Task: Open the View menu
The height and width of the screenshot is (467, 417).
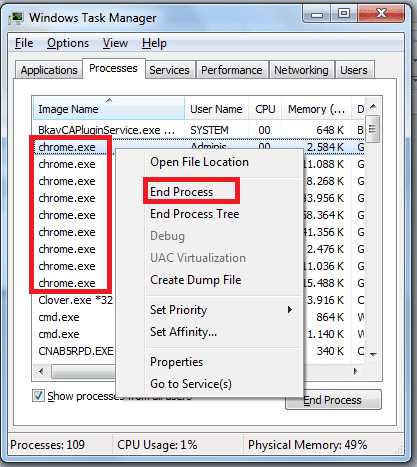Action: [115, 43]
